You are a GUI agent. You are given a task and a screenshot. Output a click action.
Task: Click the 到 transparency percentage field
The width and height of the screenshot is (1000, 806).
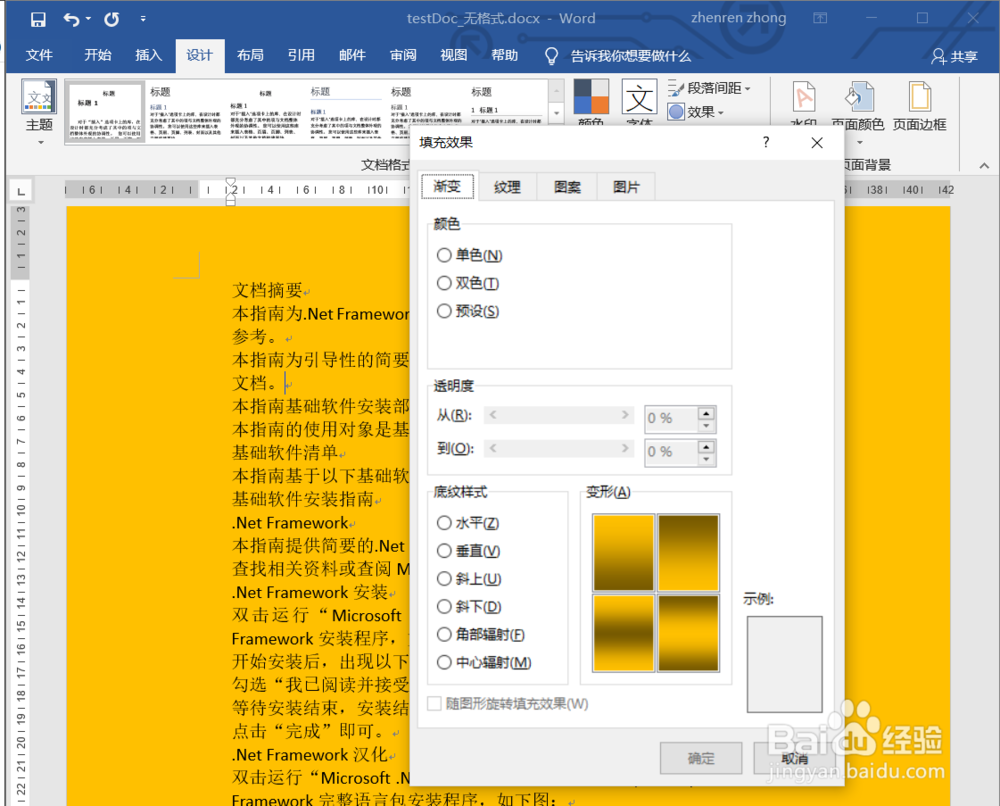click(x=671, y=452)
